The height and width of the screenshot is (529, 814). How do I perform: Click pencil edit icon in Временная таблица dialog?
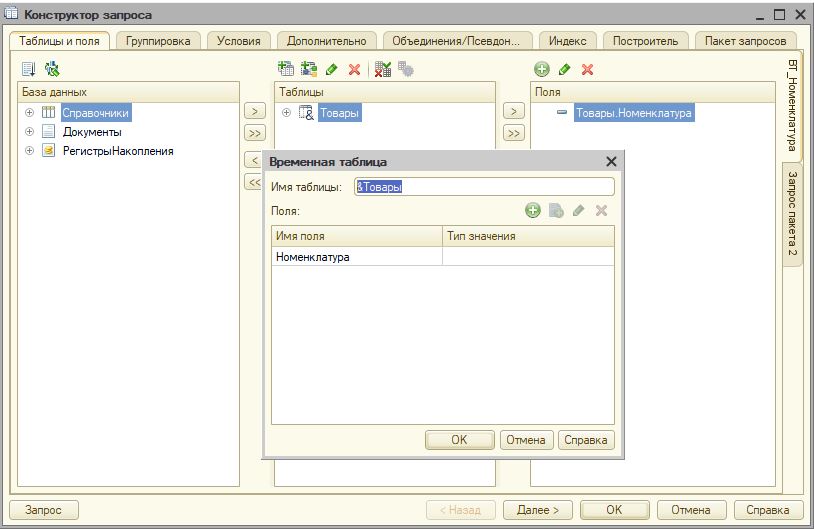pos(578,210)
